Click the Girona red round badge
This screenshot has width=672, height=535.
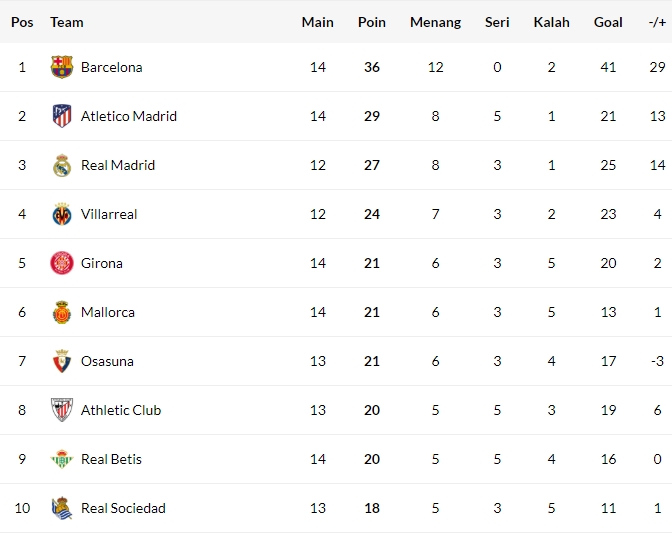click(62, 263)
